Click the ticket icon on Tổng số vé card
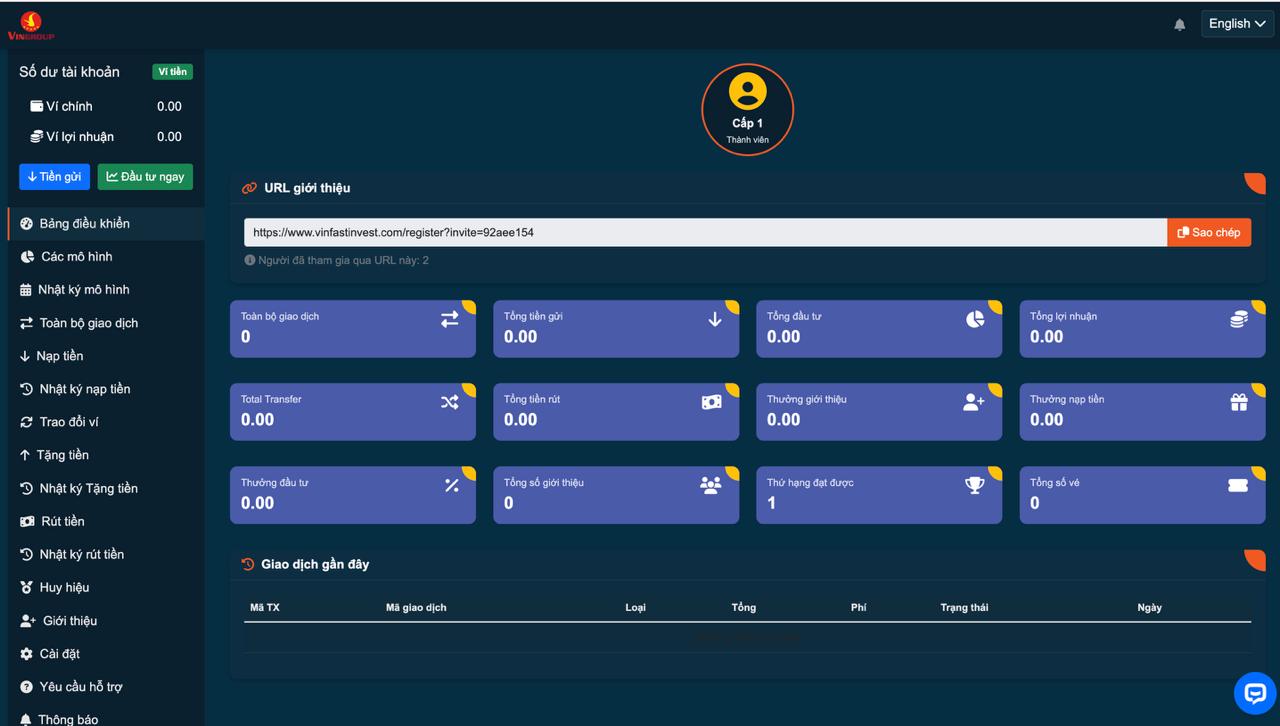The height and width of the screenshot is (726, 1280). point(1237,485)
